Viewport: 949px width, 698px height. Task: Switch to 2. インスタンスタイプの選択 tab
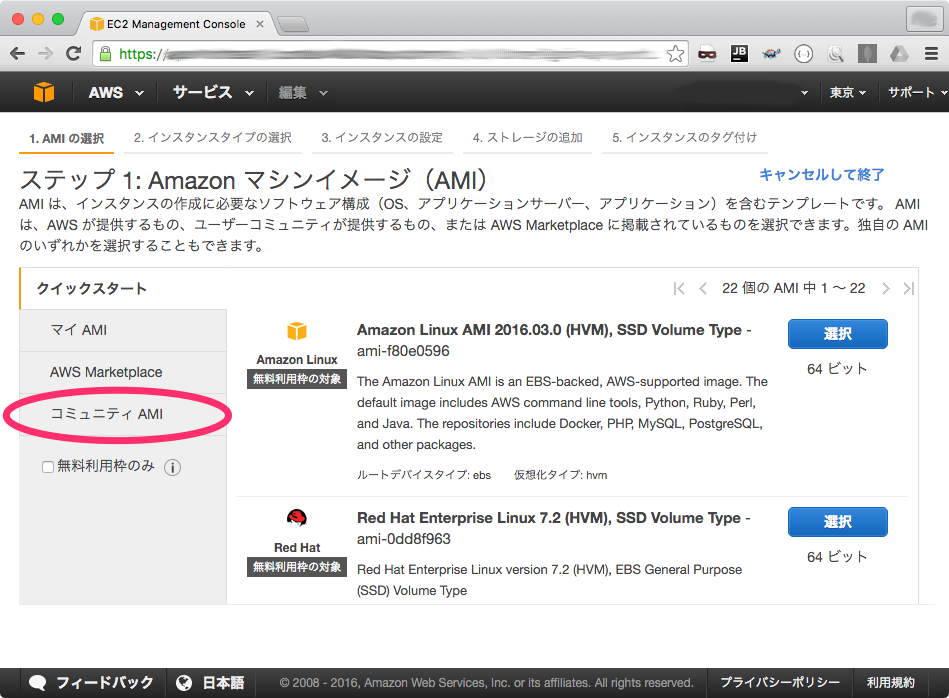[212, 137]
